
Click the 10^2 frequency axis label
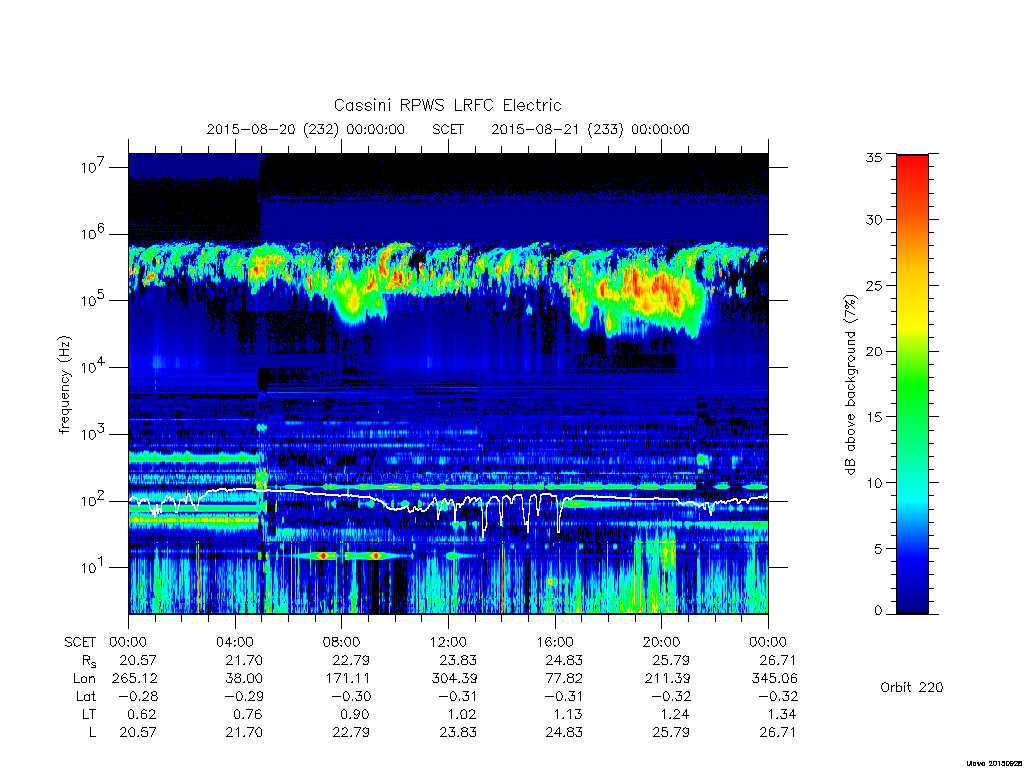(x=93, y=500)
